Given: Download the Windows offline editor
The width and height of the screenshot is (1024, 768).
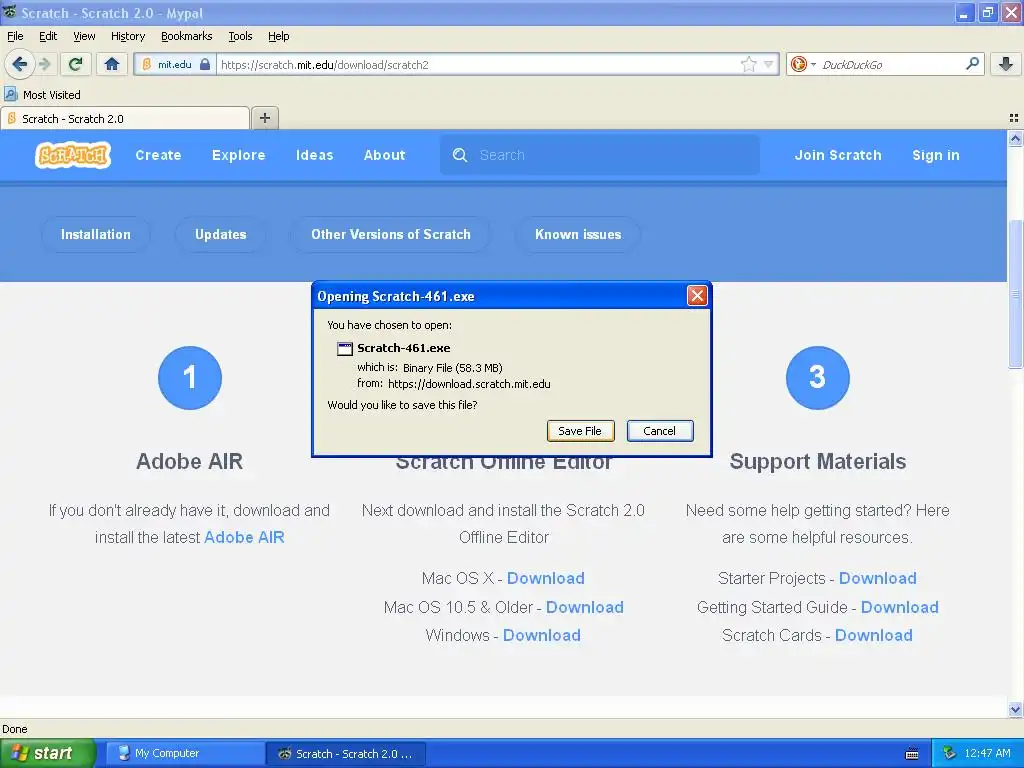Looking at the screenshot, I should 541,635.
